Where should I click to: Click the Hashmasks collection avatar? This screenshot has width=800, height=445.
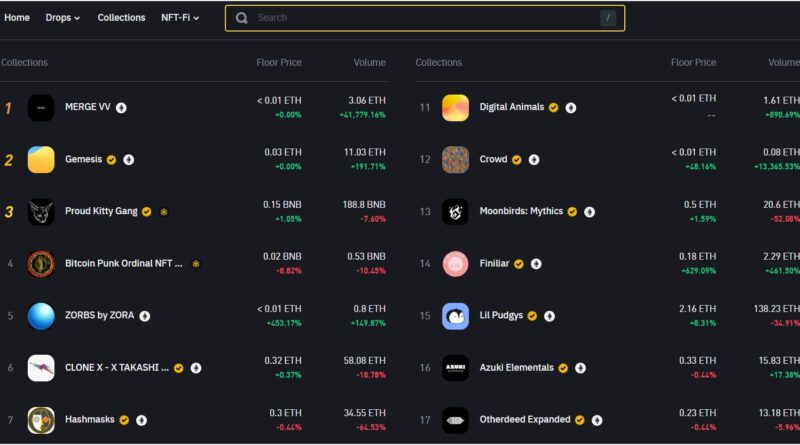tap(41, 420)
